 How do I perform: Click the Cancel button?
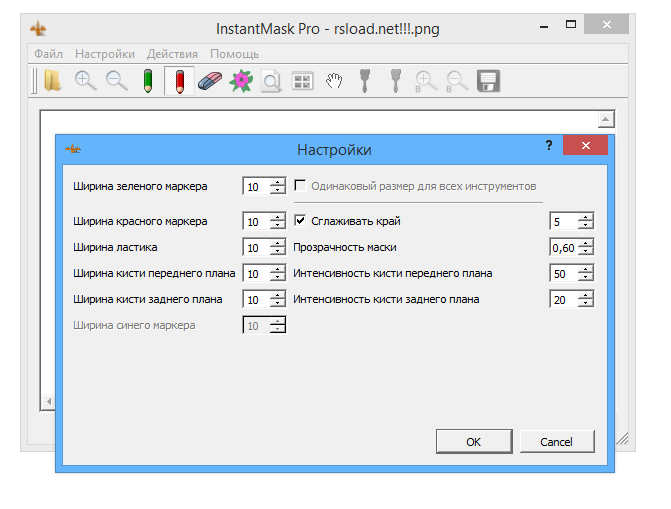(x=556, y=441)
